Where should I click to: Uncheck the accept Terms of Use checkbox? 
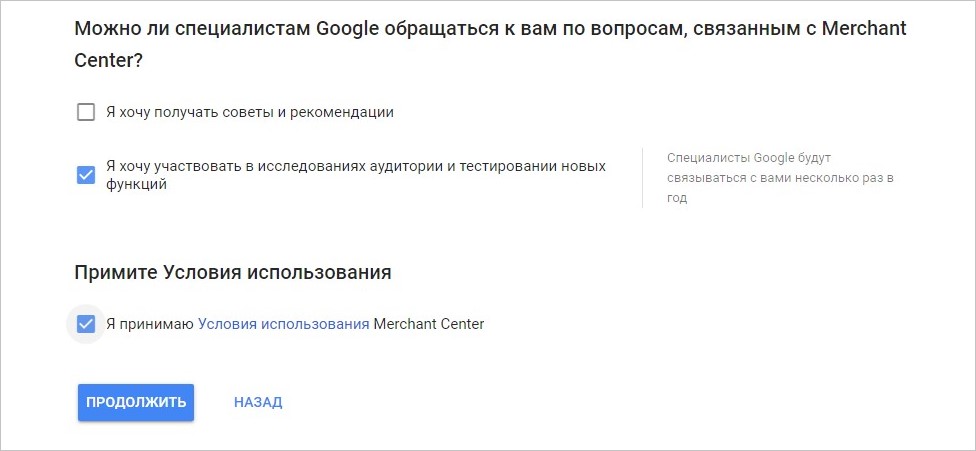[x=86, y=324]
